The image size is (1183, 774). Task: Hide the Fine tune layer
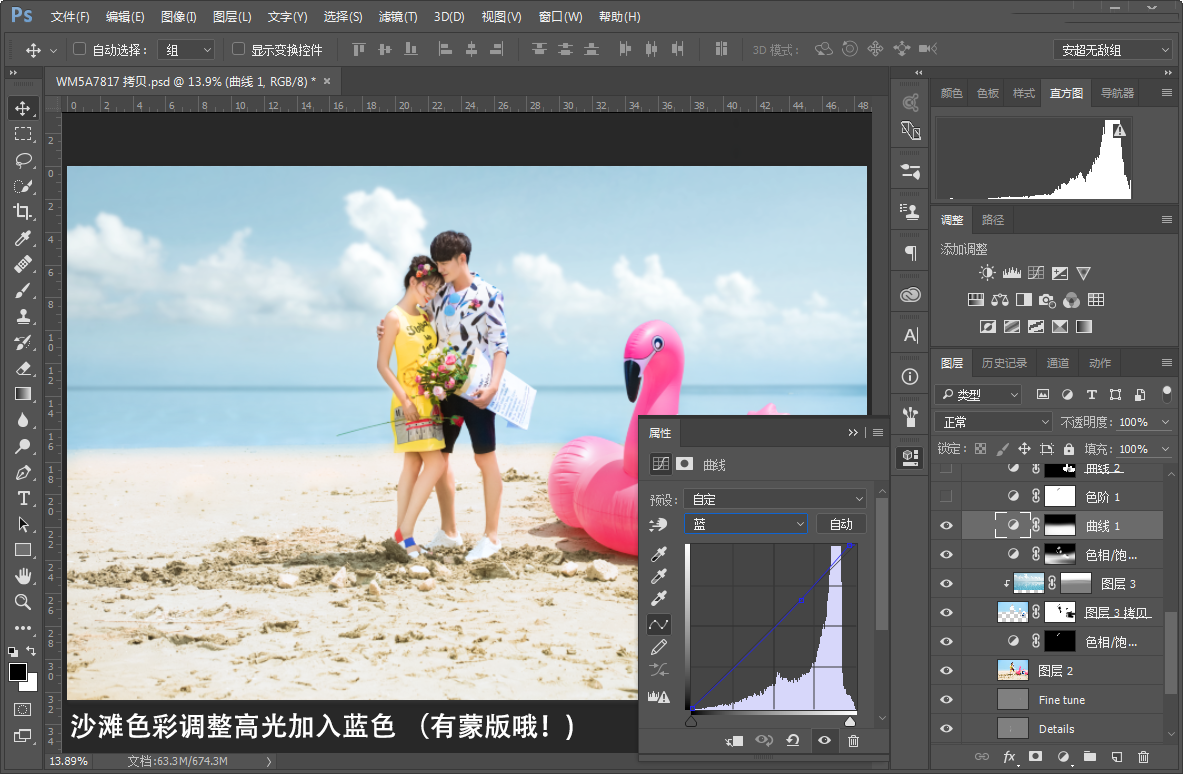pos(946,700)
